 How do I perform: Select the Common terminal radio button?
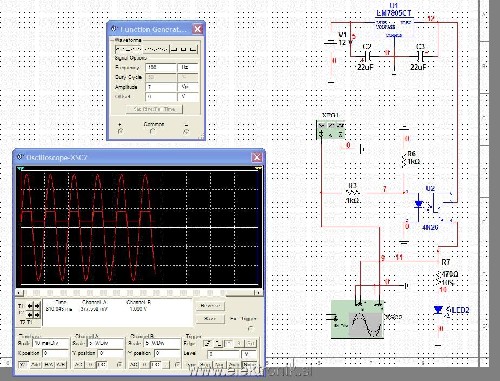pyautogui.click(x=153, y=132)
